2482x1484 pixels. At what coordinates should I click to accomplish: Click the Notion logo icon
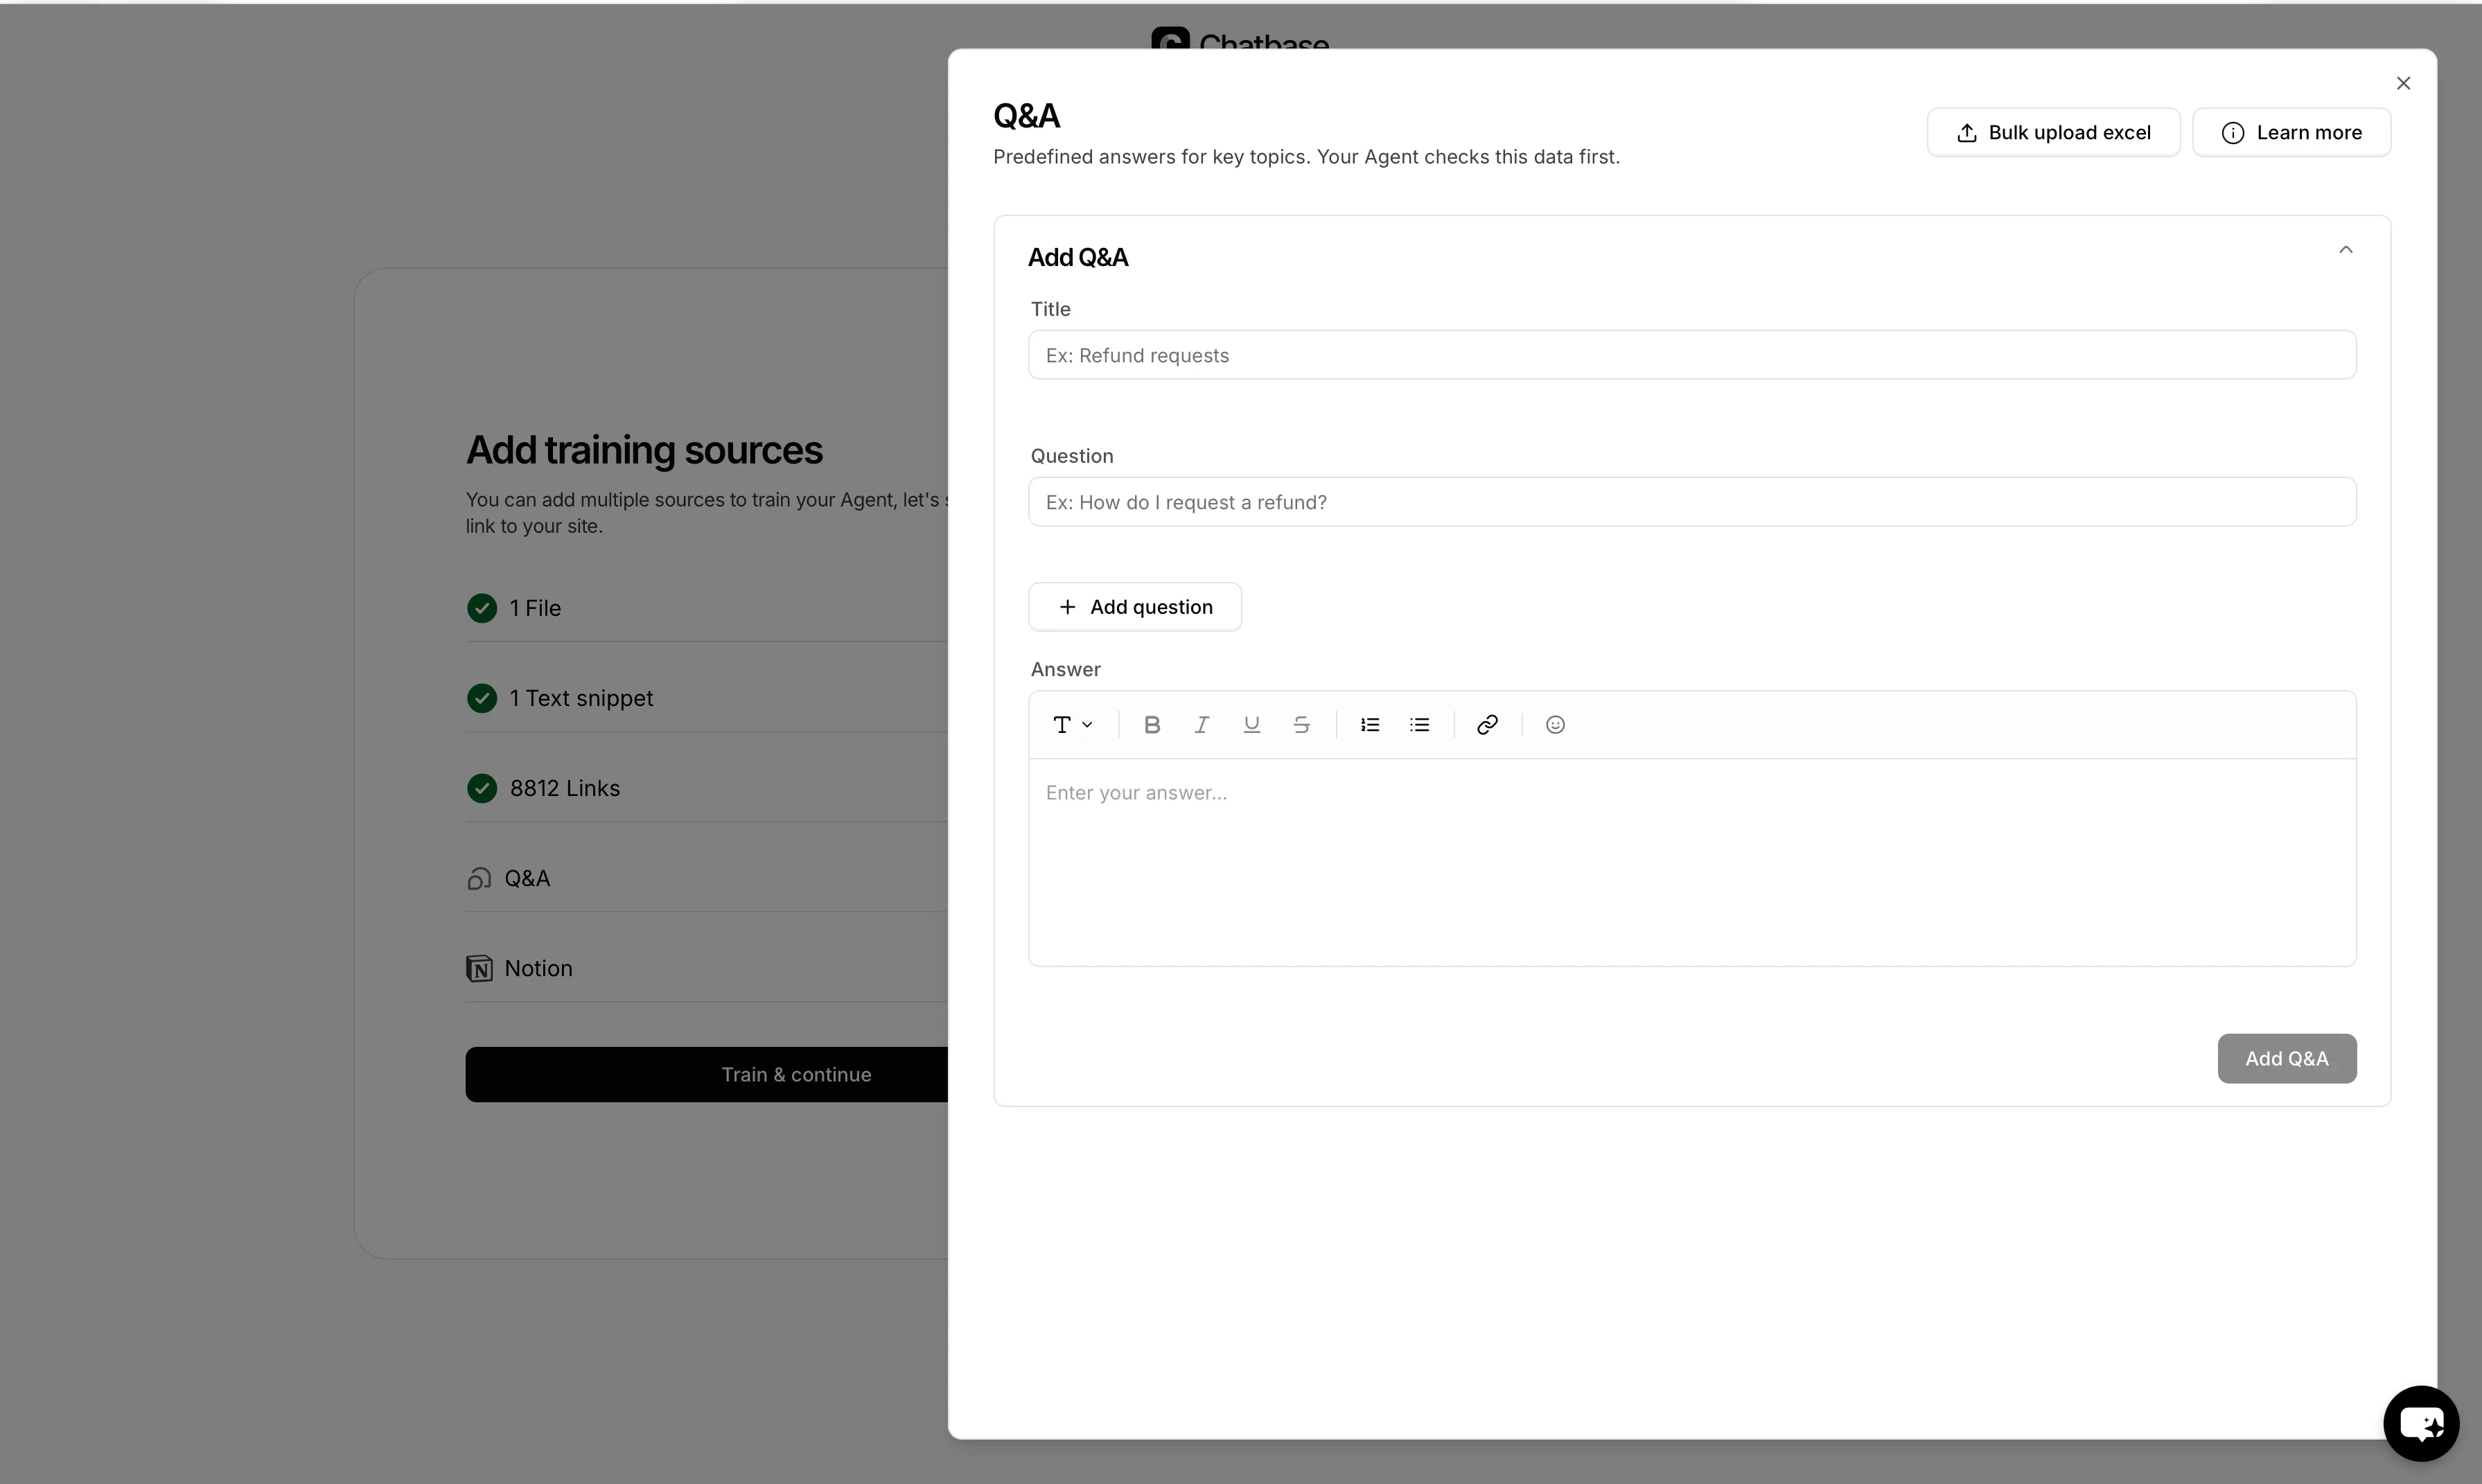point(479,968)
